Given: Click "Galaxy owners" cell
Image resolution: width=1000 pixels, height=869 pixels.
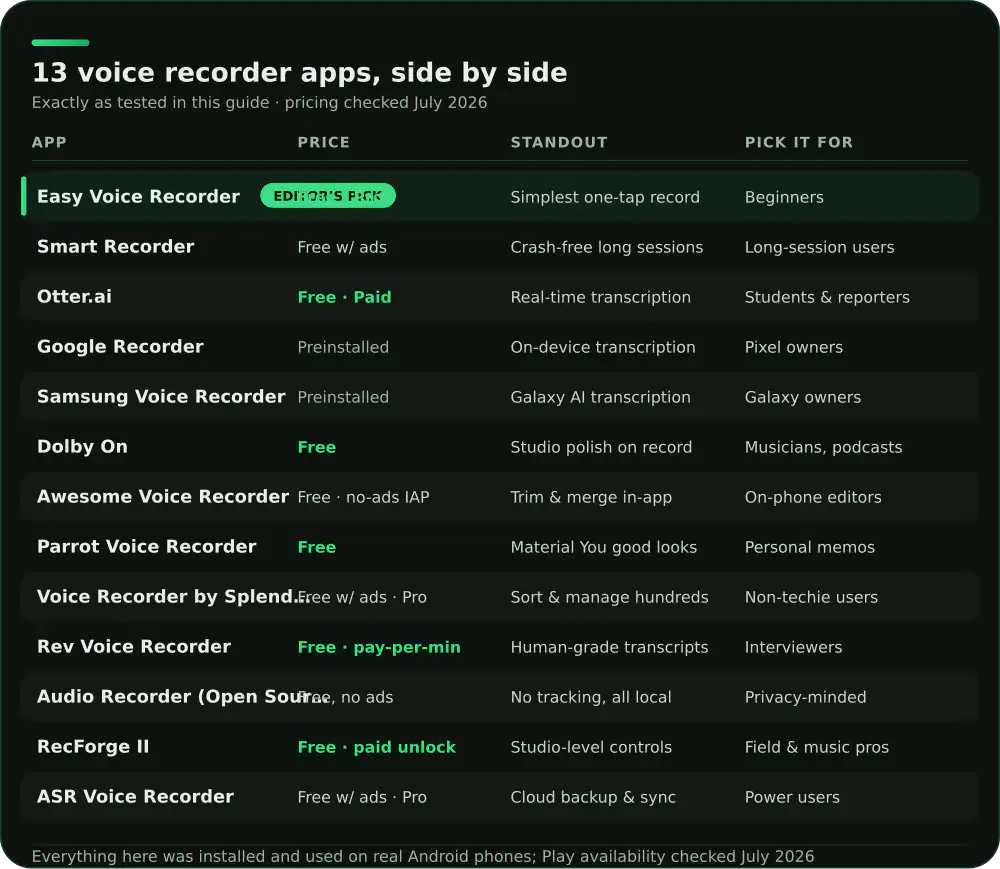Looking at the screenshot, I should coord(802,397).
